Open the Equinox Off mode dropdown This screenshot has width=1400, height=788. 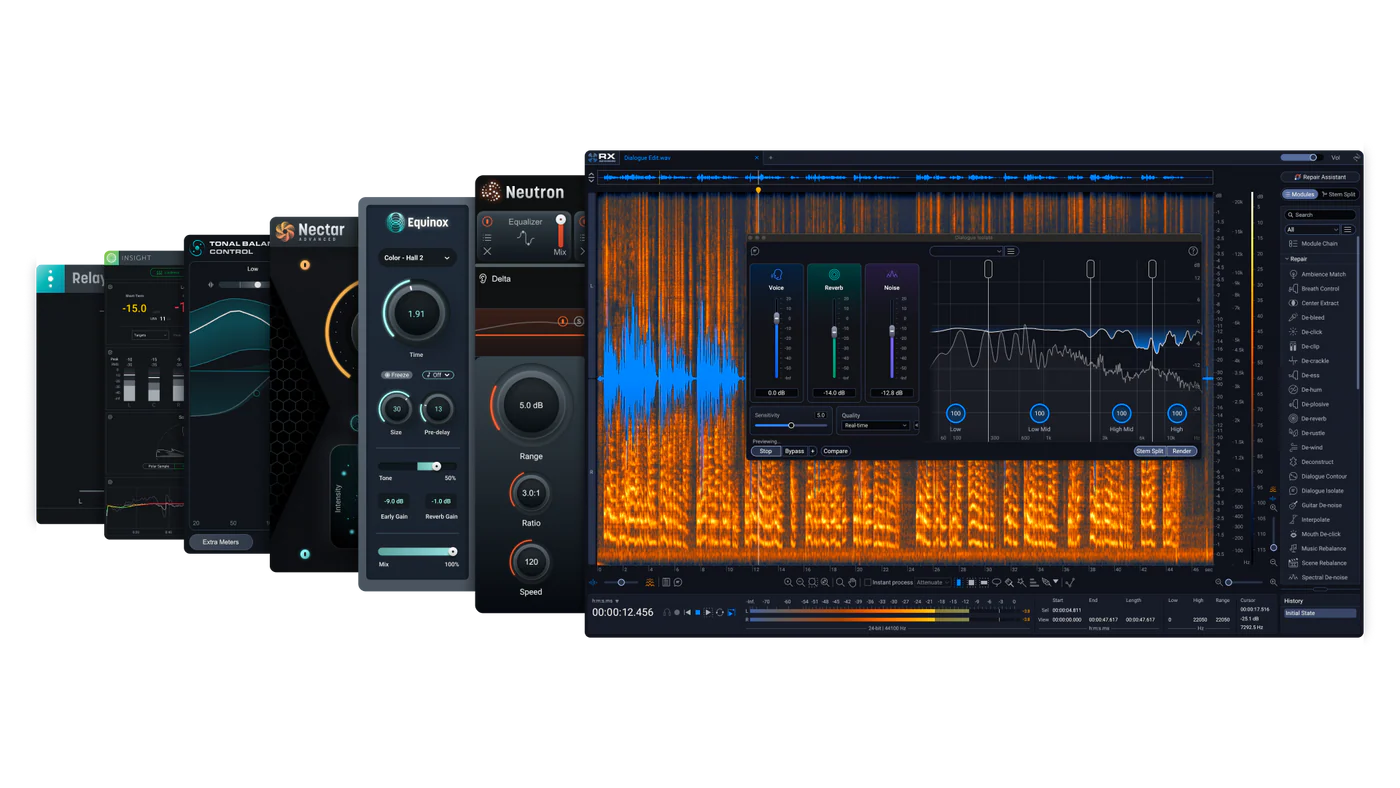(x=437, y=375)
